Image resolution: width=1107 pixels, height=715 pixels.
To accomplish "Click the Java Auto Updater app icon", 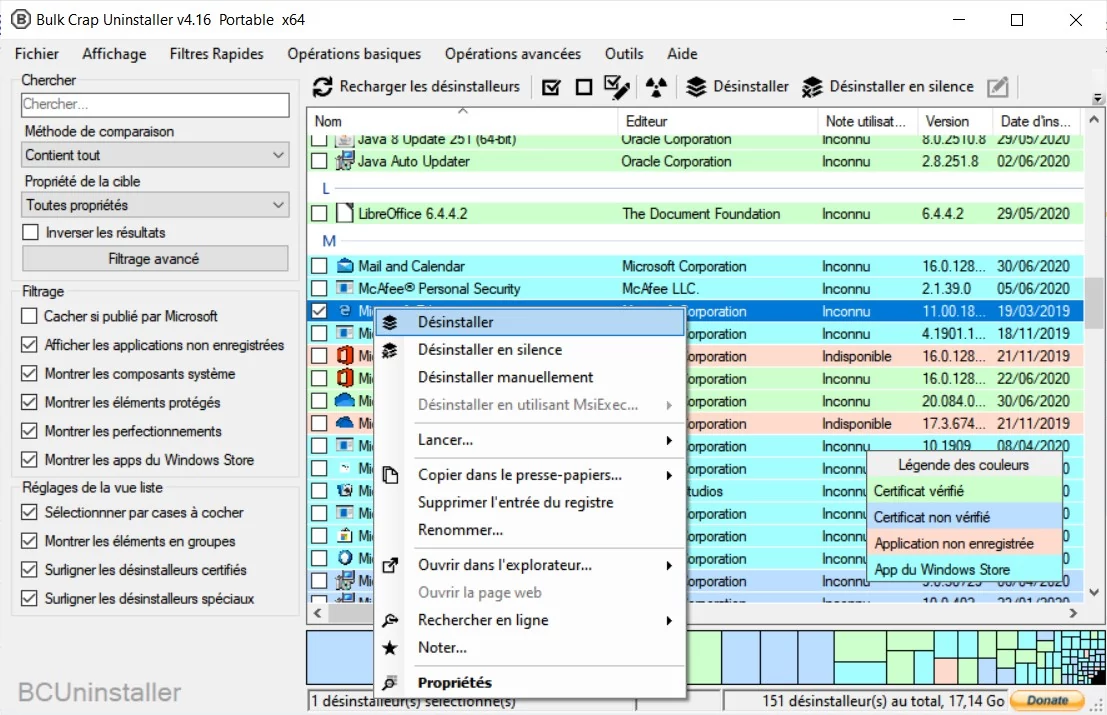I will [x=345, y=162].
